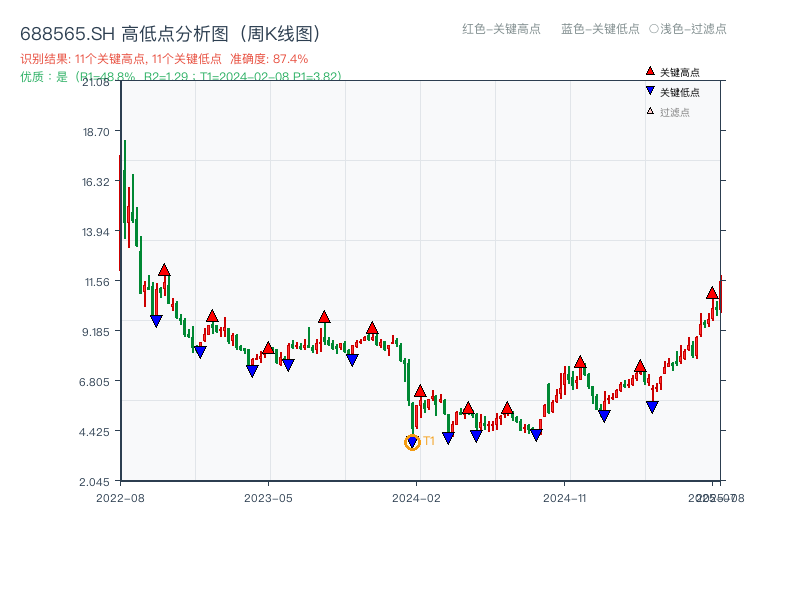Click the 准确度: 87.4% text
Viewport: 800px width, 600px height.
point(269,59)
